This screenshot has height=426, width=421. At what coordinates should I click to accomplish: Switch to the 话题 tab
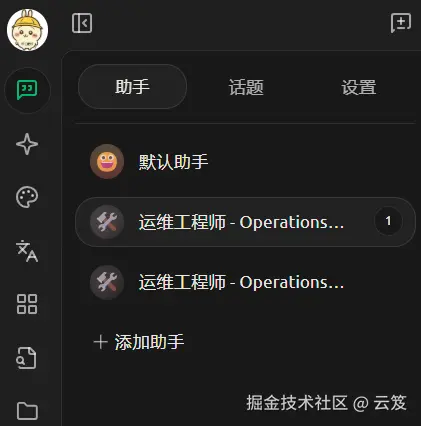pyautogui.click(x=246, y=87)
